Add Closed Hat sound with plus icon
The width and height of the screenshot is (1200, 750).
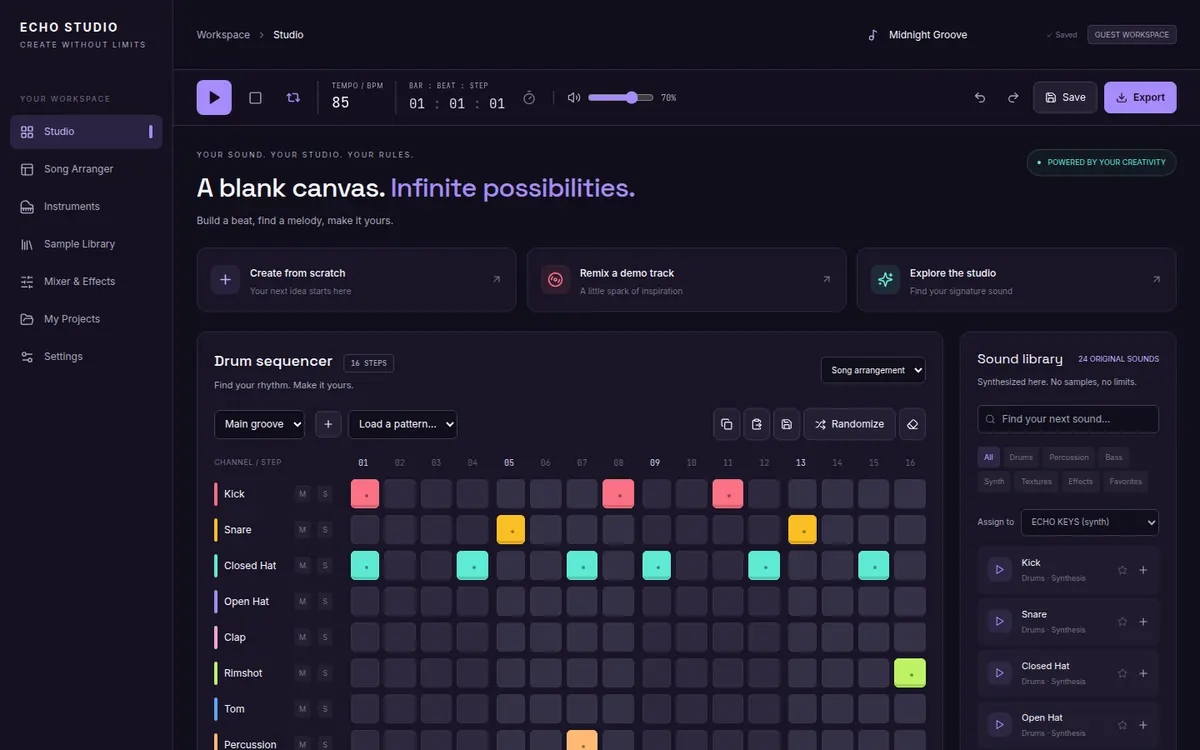click(x=1143, y=673)
